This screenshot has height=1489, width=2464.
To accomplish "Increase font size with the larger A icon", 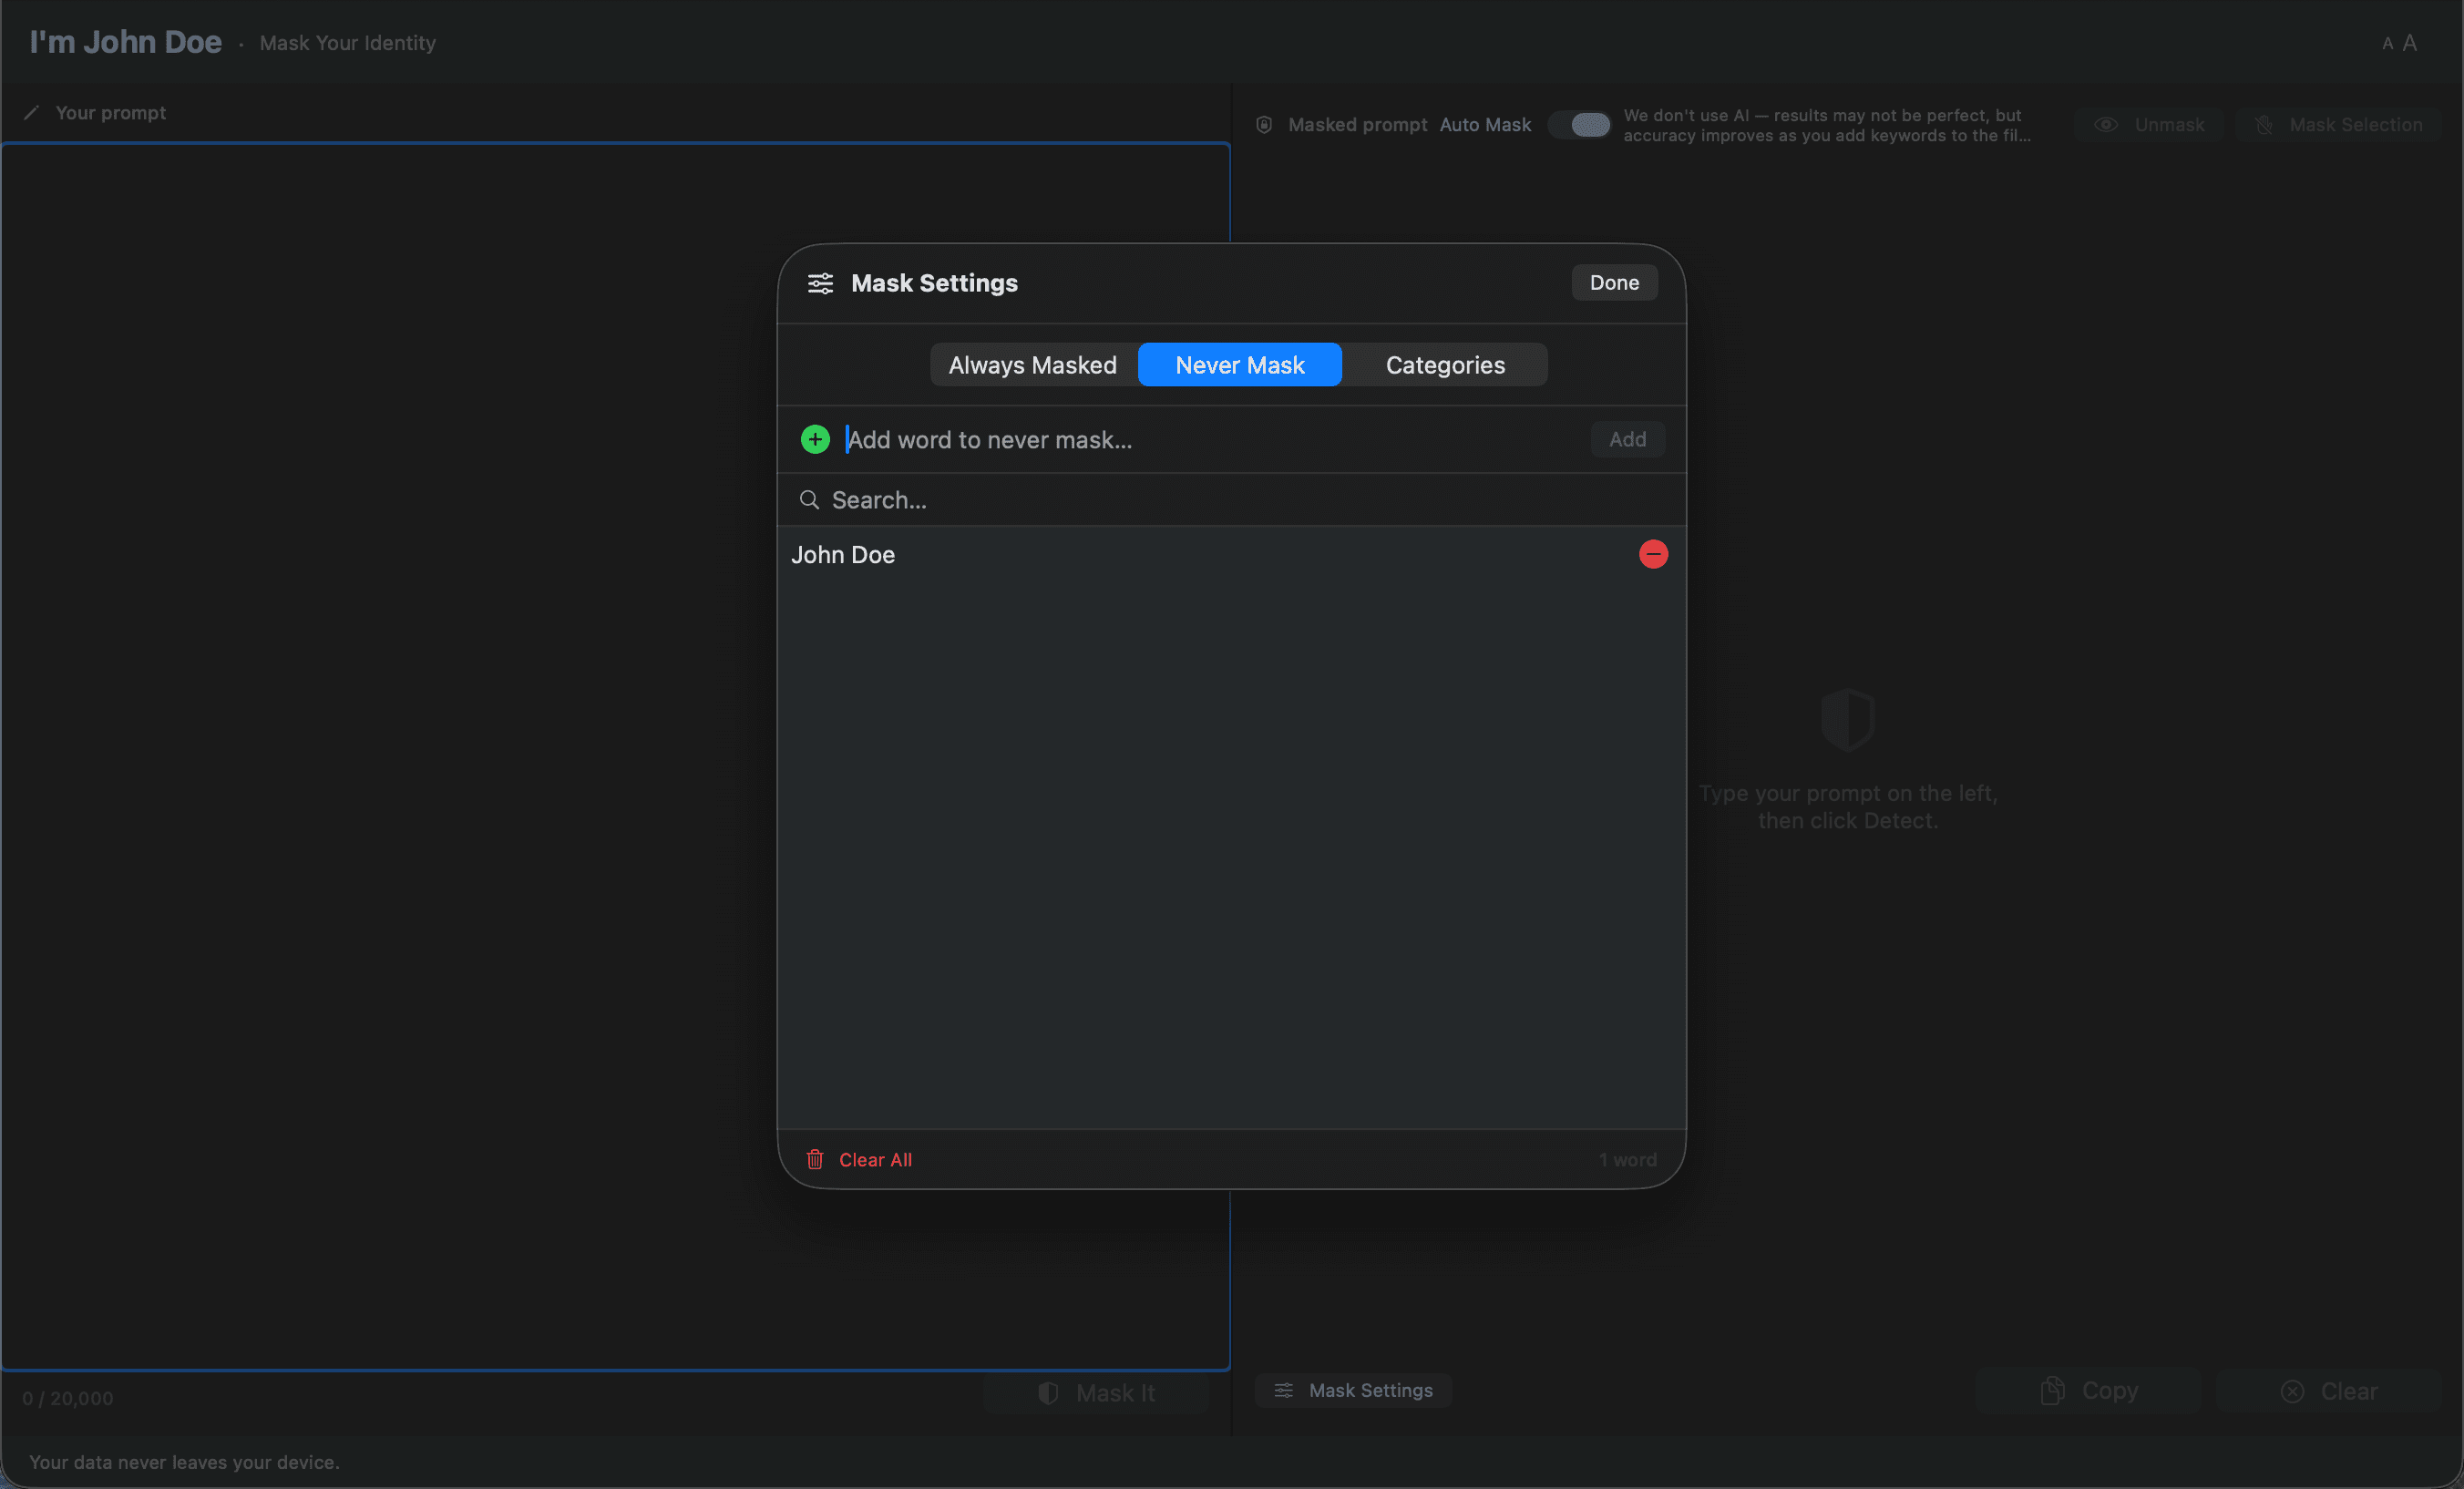I will point(2410,42).
